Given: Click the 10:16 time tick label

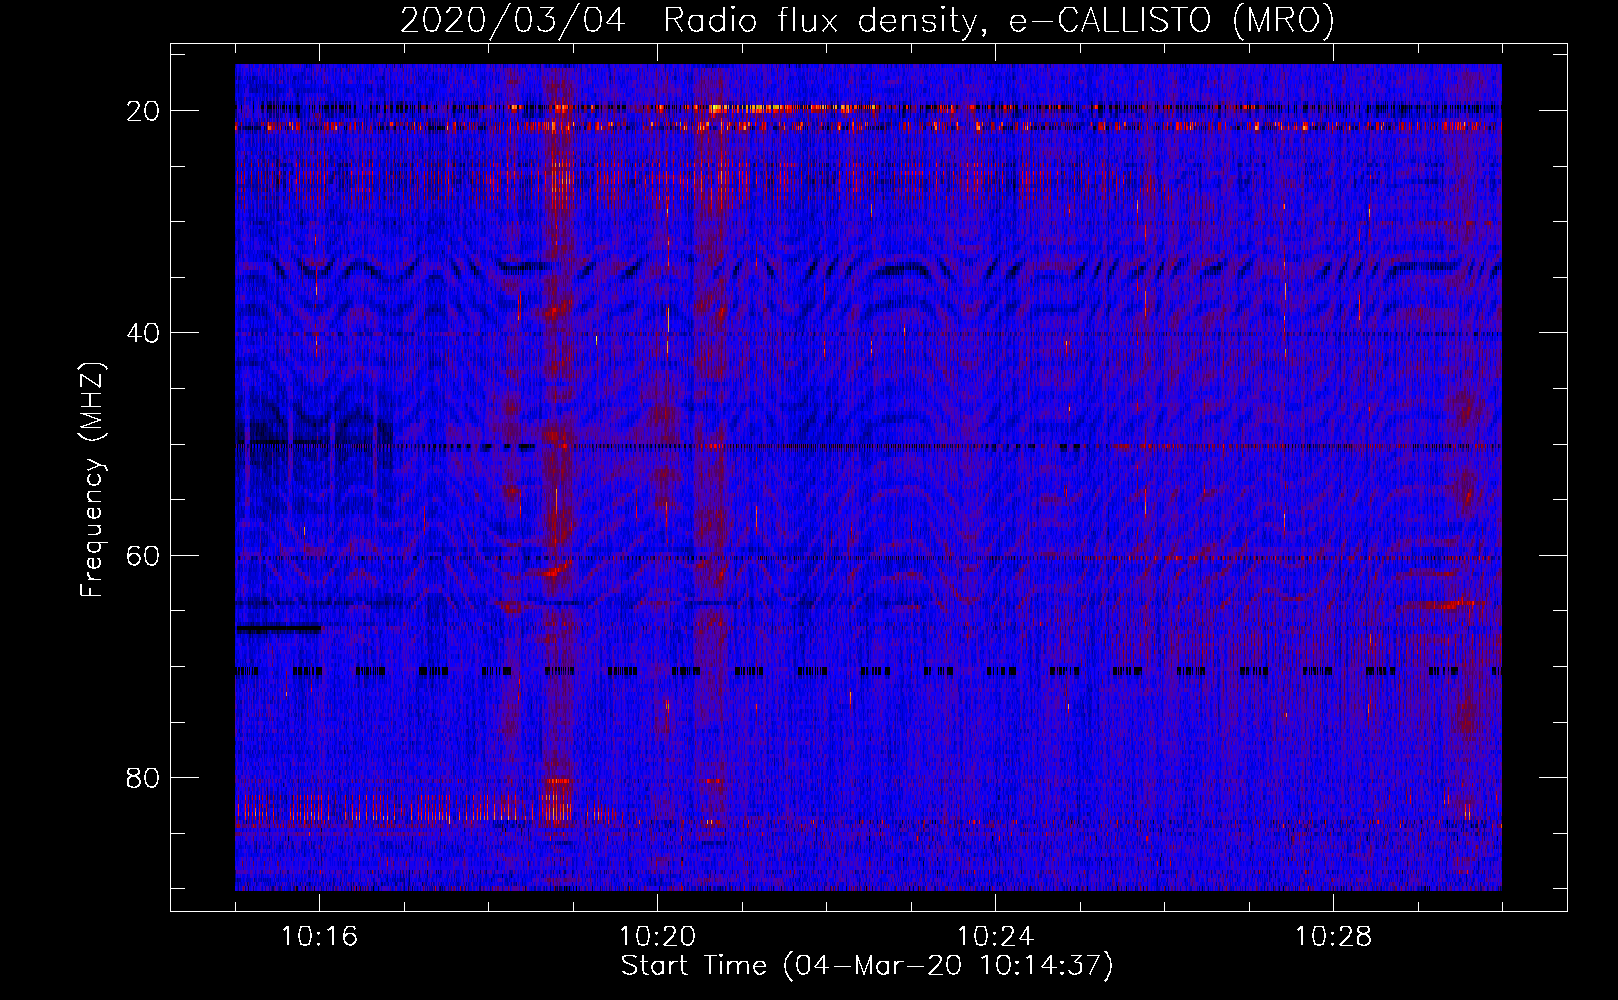Looking at the screenshot, I should (x=319, y=937).
